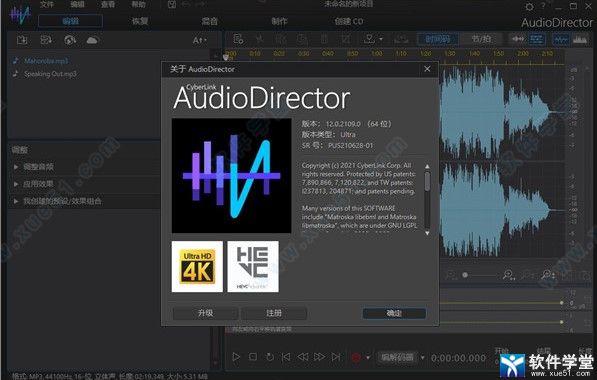Screen dimensions: 597x380
Task: Click the play button in transport bar
Action: pyautogui.click(x=236, y=357)
